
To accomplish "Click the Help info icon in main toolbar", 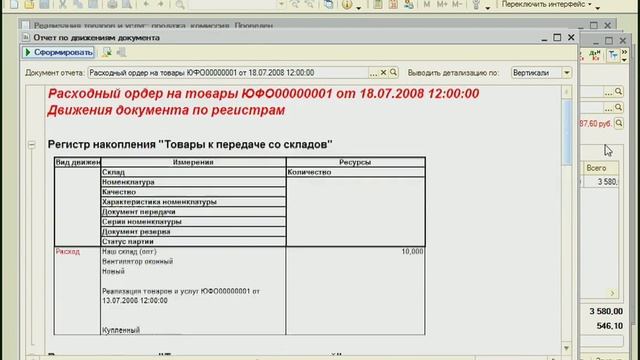I will 347,4.
